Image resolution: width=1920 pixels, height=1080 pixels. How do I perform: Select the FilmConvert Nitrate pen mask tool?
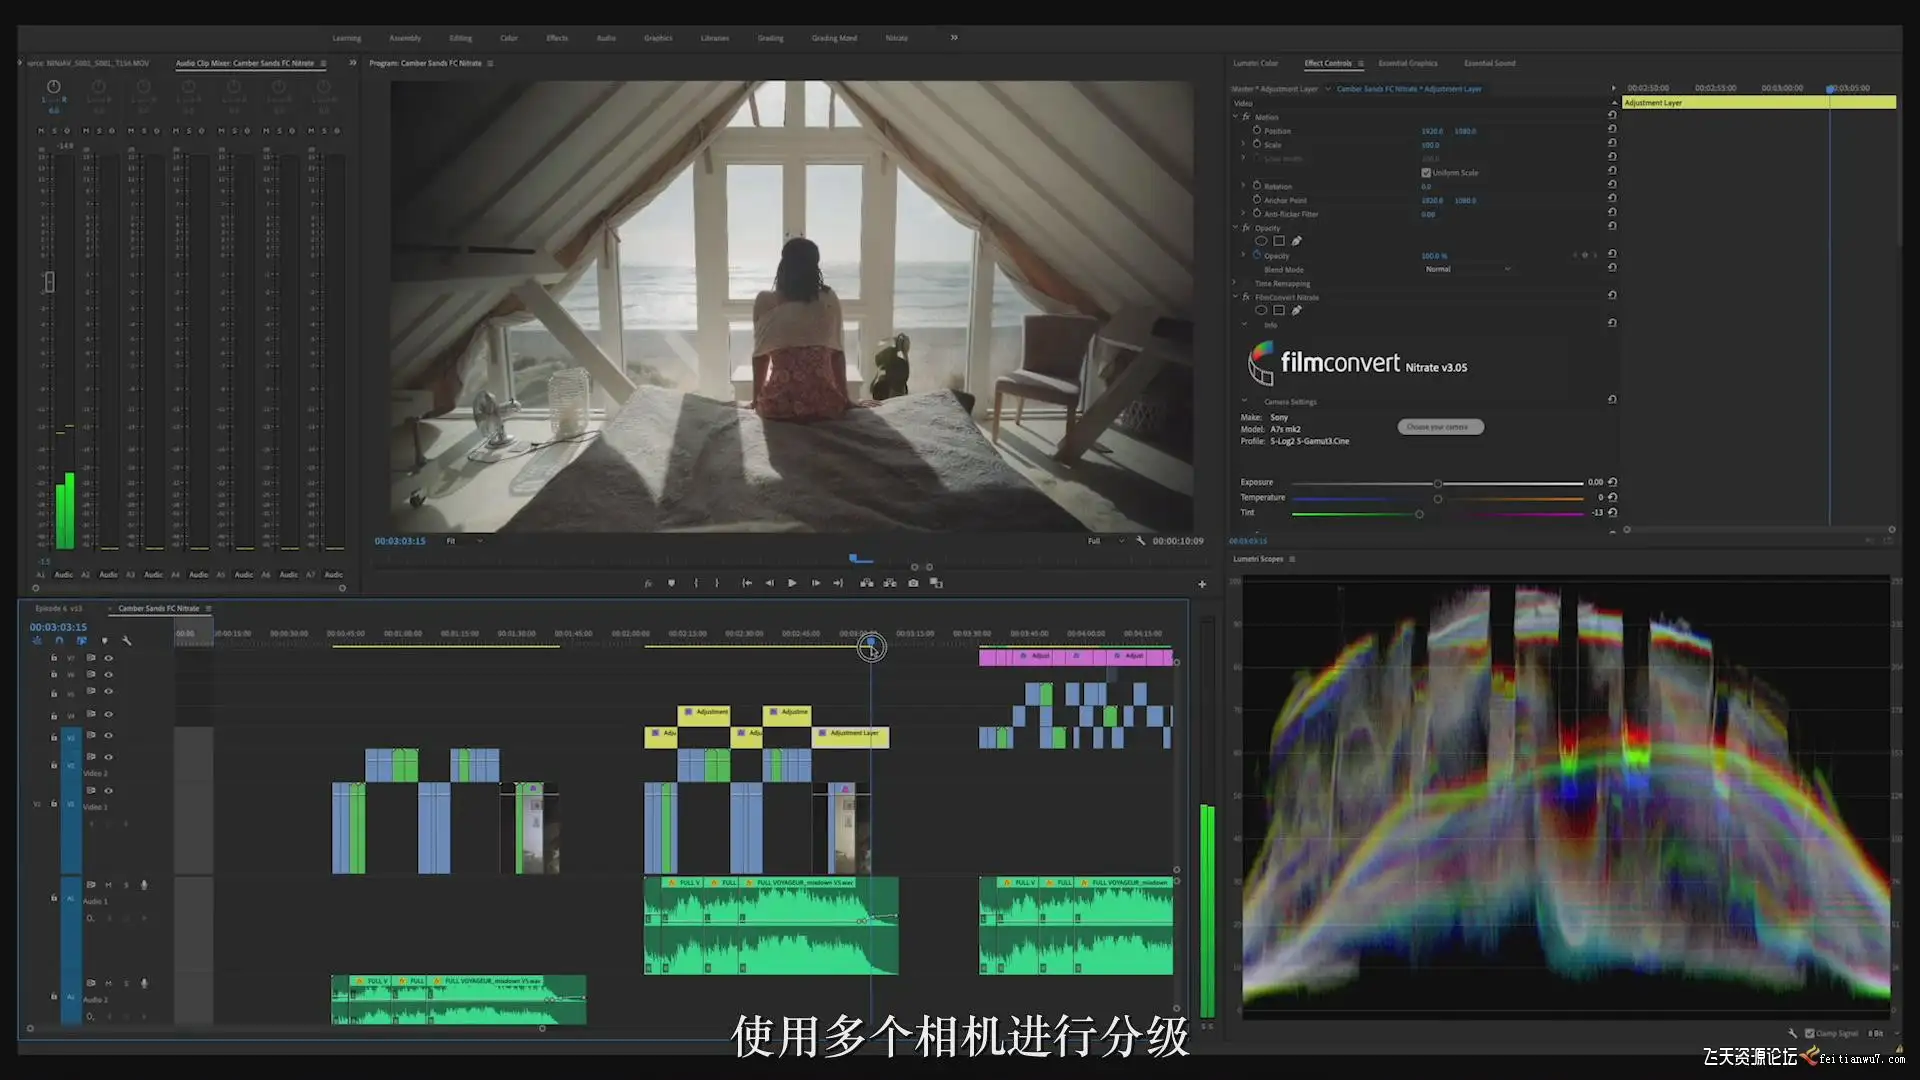pyautogui.click(x=1297, y=311)
